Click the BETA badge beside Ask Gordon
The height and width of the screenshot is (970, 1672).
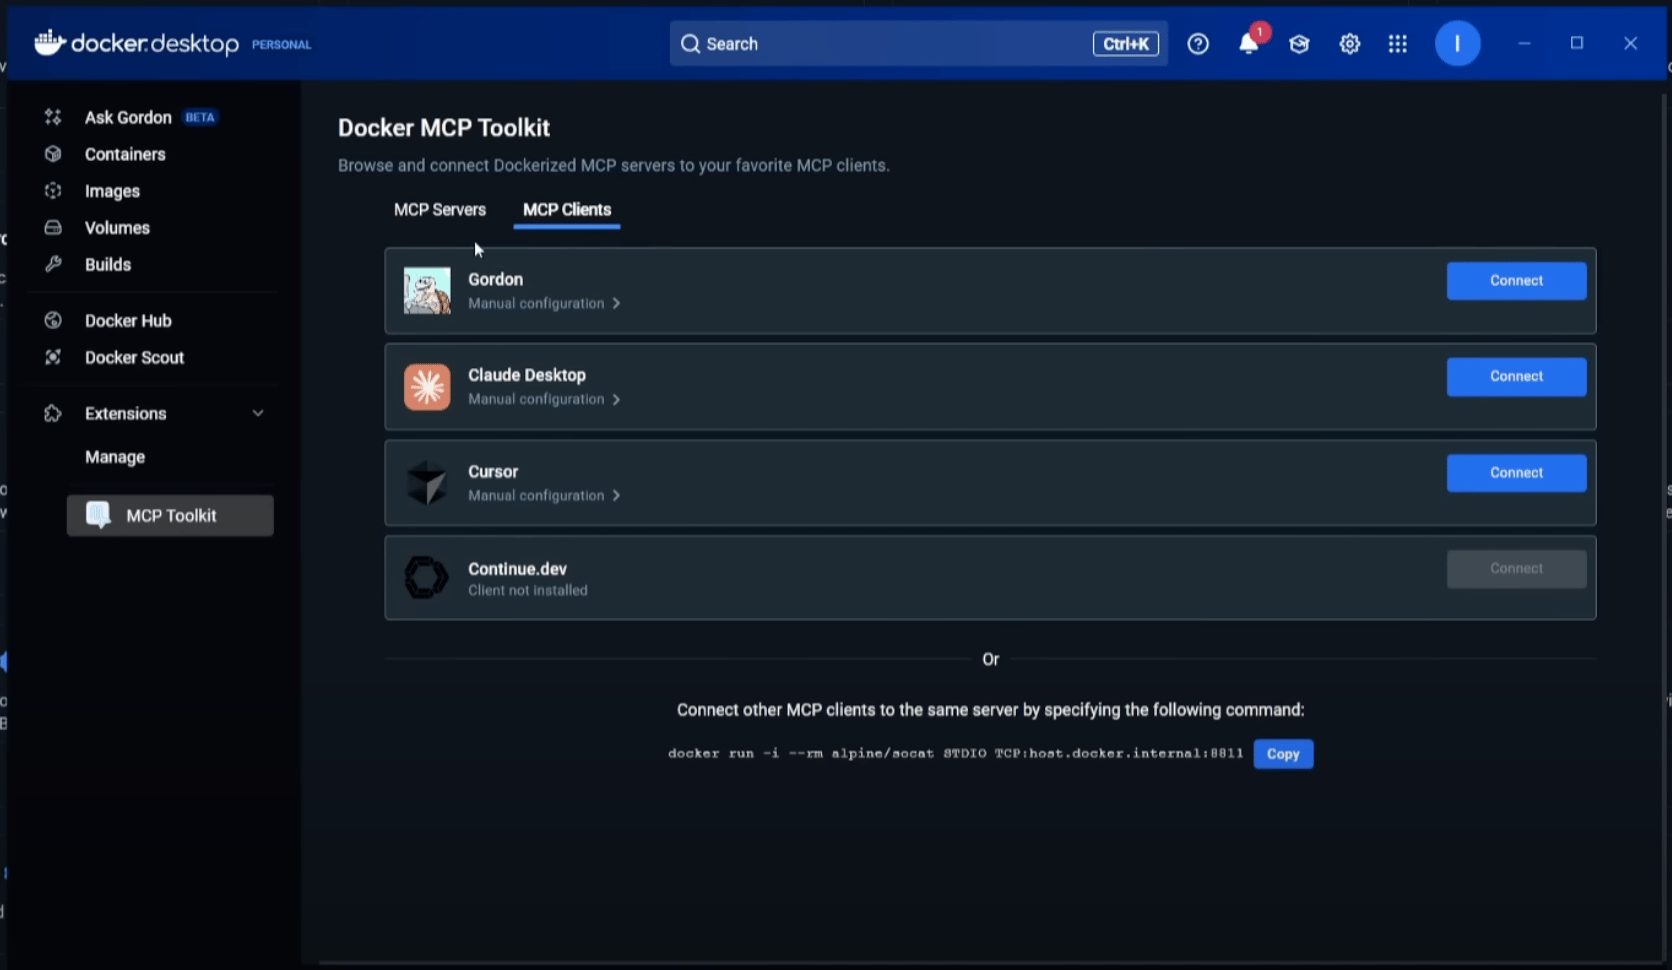(200, 117)
